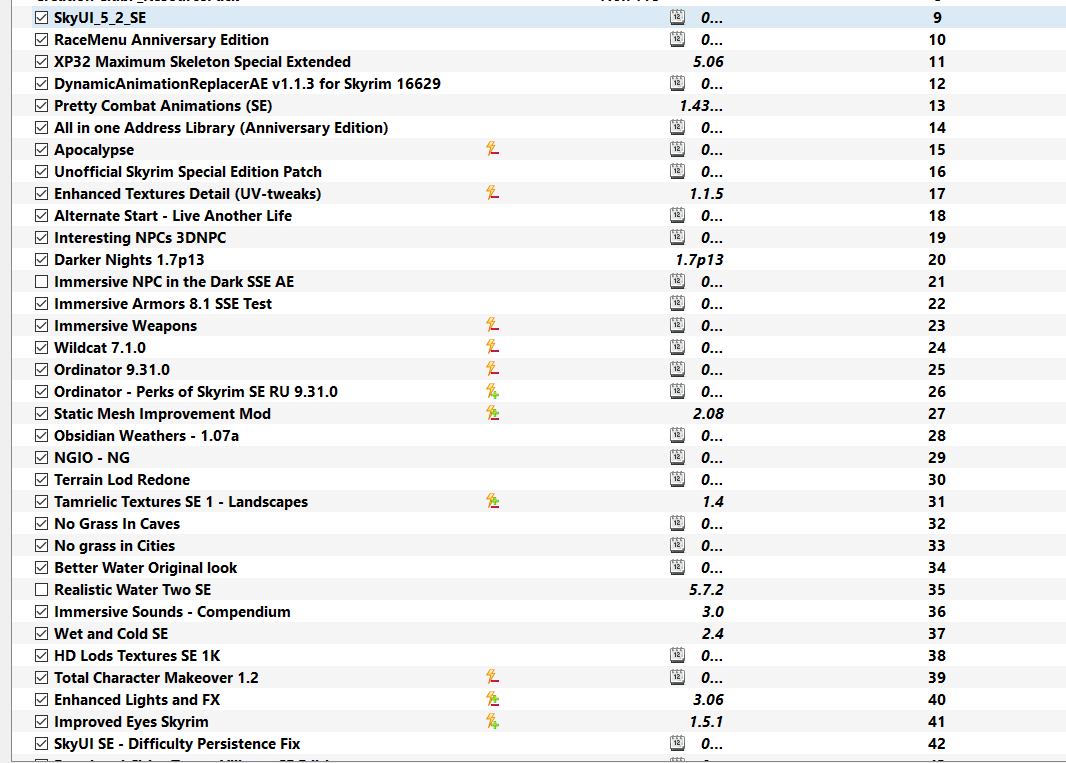Click the version date icon for No grass in Cities
This screenshot has height=763, width=1066.
click(x=677, y=545)
